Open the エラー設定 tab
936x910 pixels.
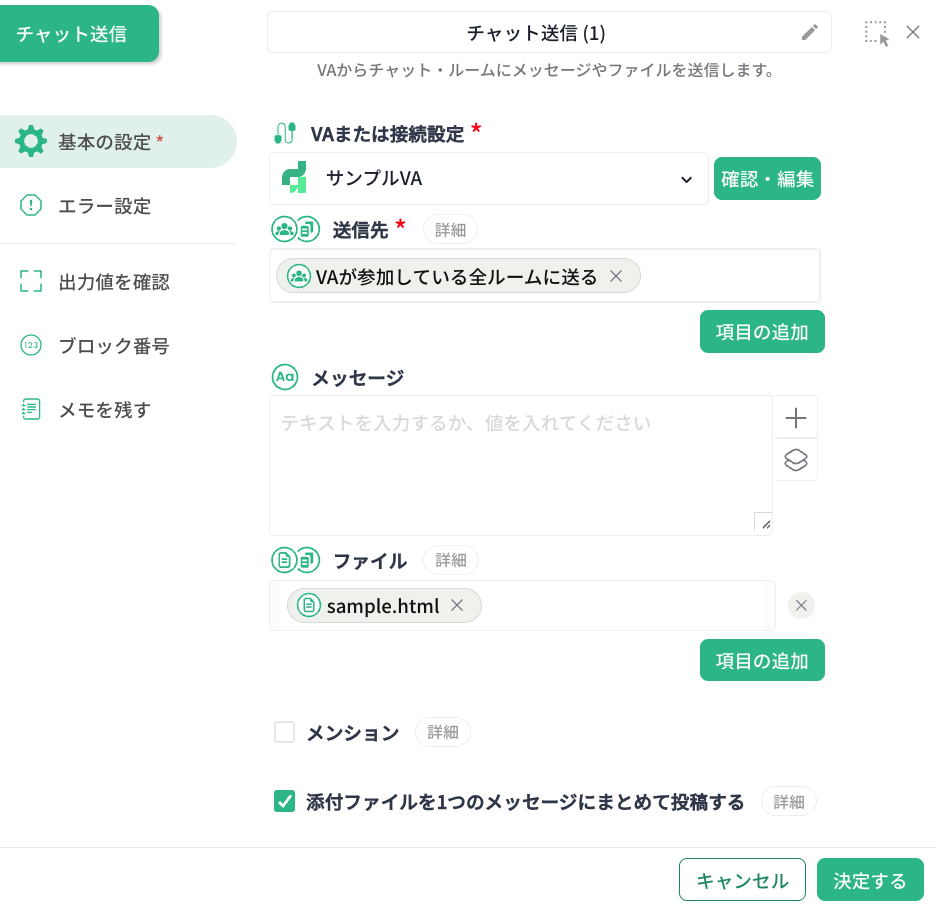[x=104, y=206]
